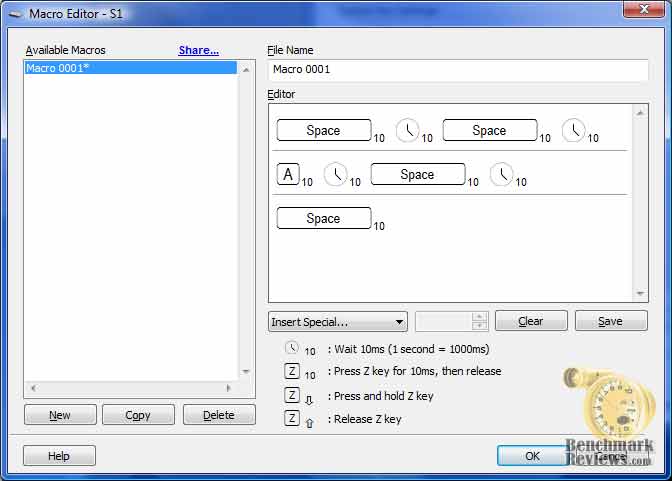Image resolution: width=672 pixels, height=481 pixels.
Task: Click the stepper up arrow beside Insert Special
Action: (480, 317)
